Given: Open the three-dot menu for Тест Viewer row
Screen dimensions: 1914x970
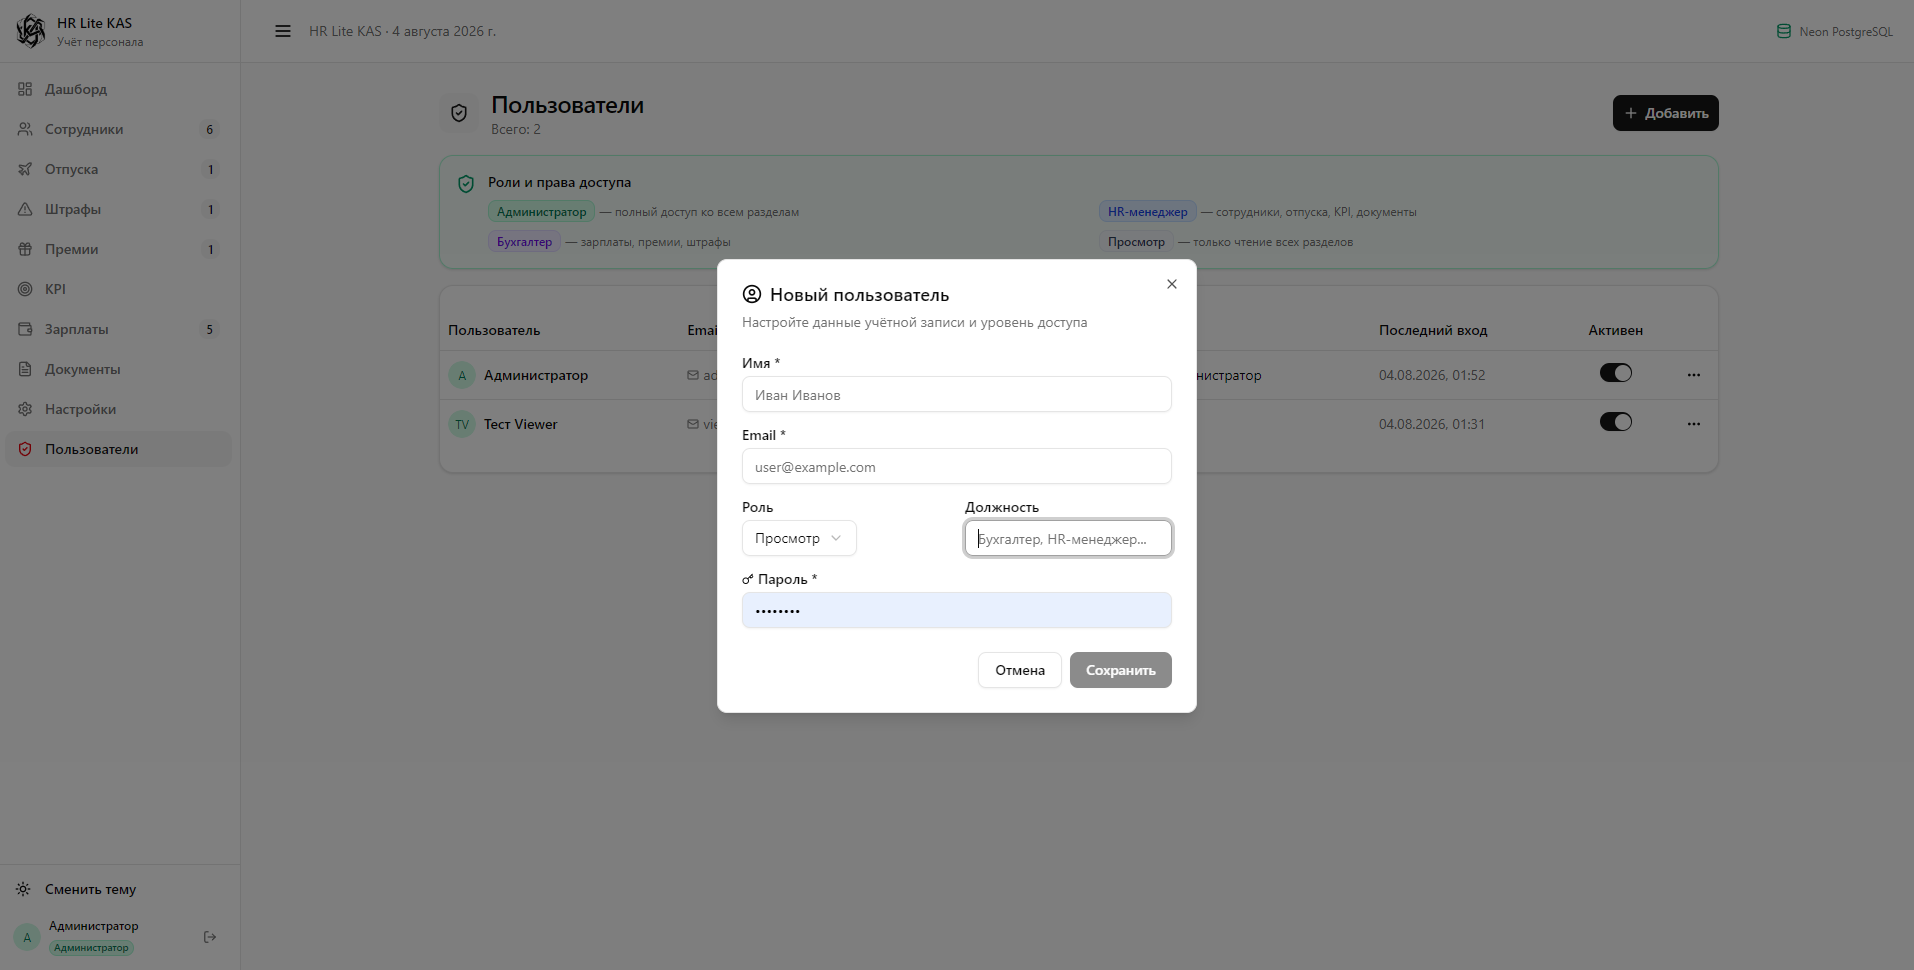Looking at the screenshot, I should 1693,424.
